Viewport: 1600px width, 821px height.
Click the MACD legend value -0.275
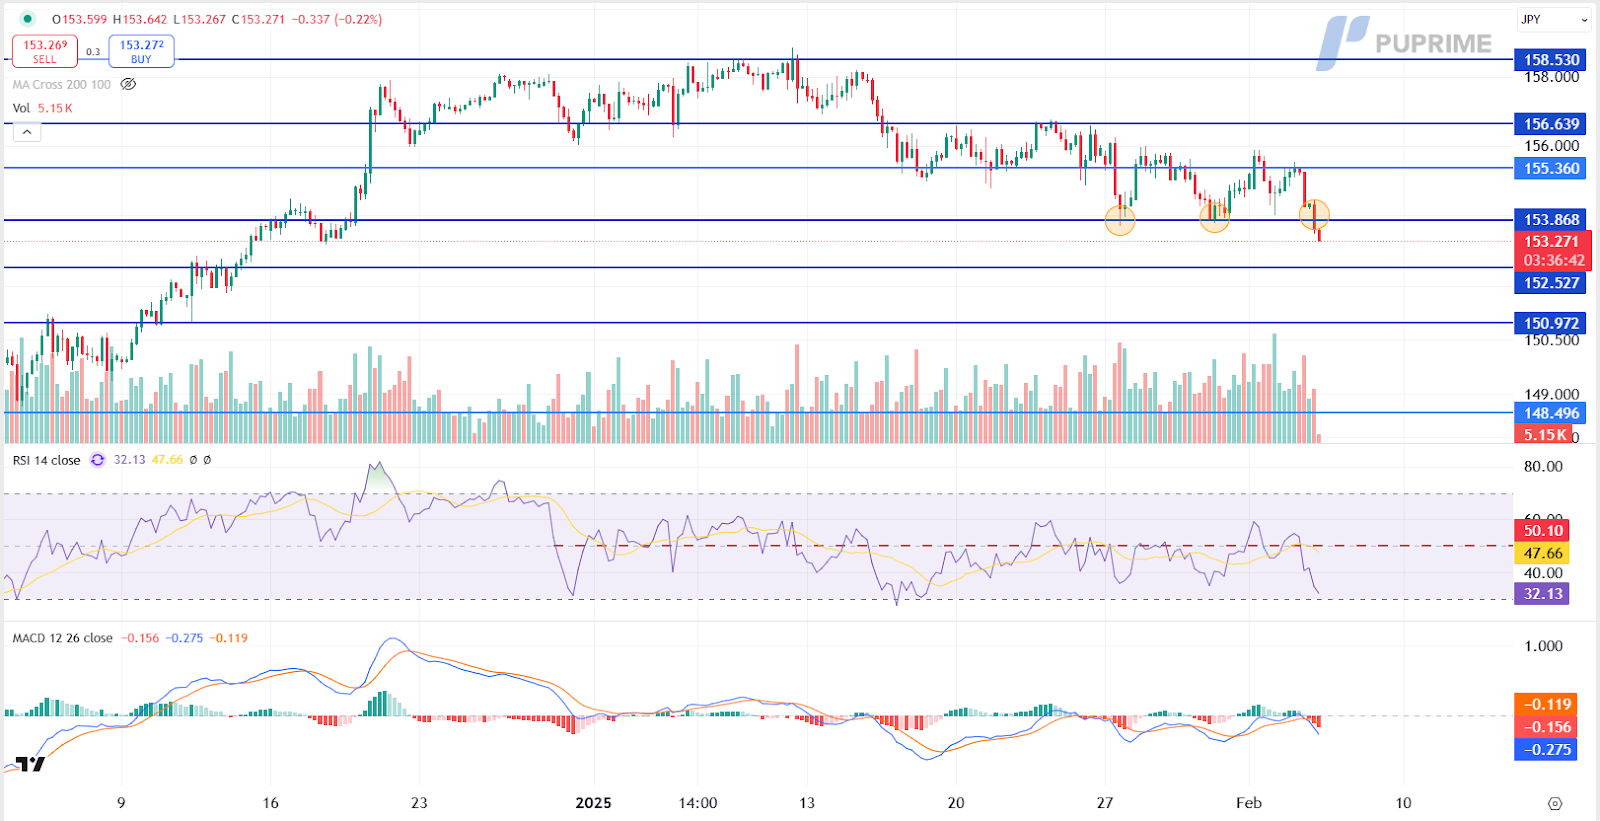[184, 638]
